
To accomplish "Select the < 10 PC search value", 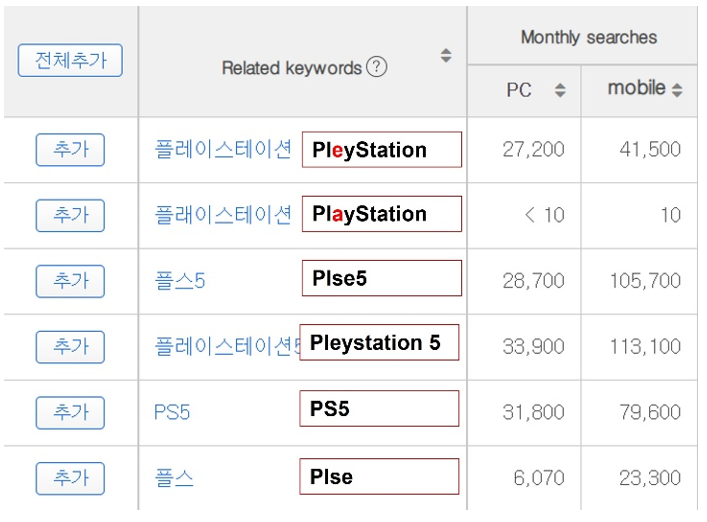I will pos(544,215).
